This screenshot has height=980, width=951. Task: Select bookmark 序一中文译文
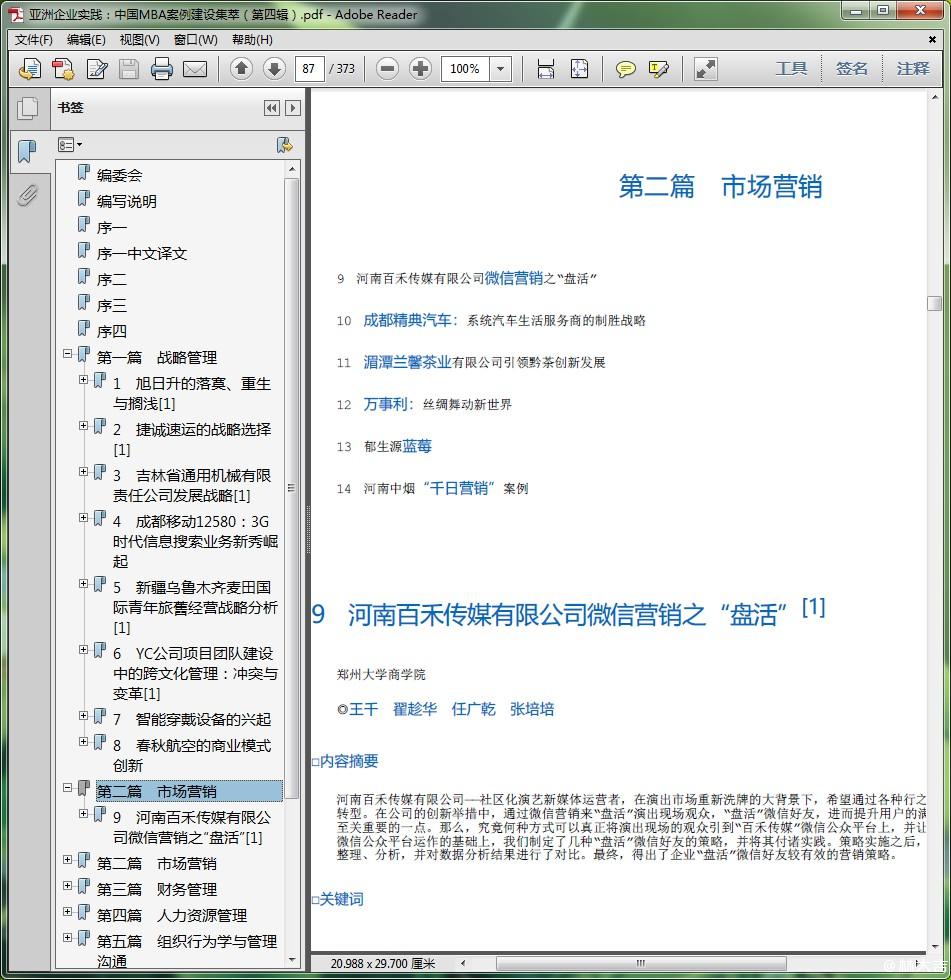[x=142, y=253]
